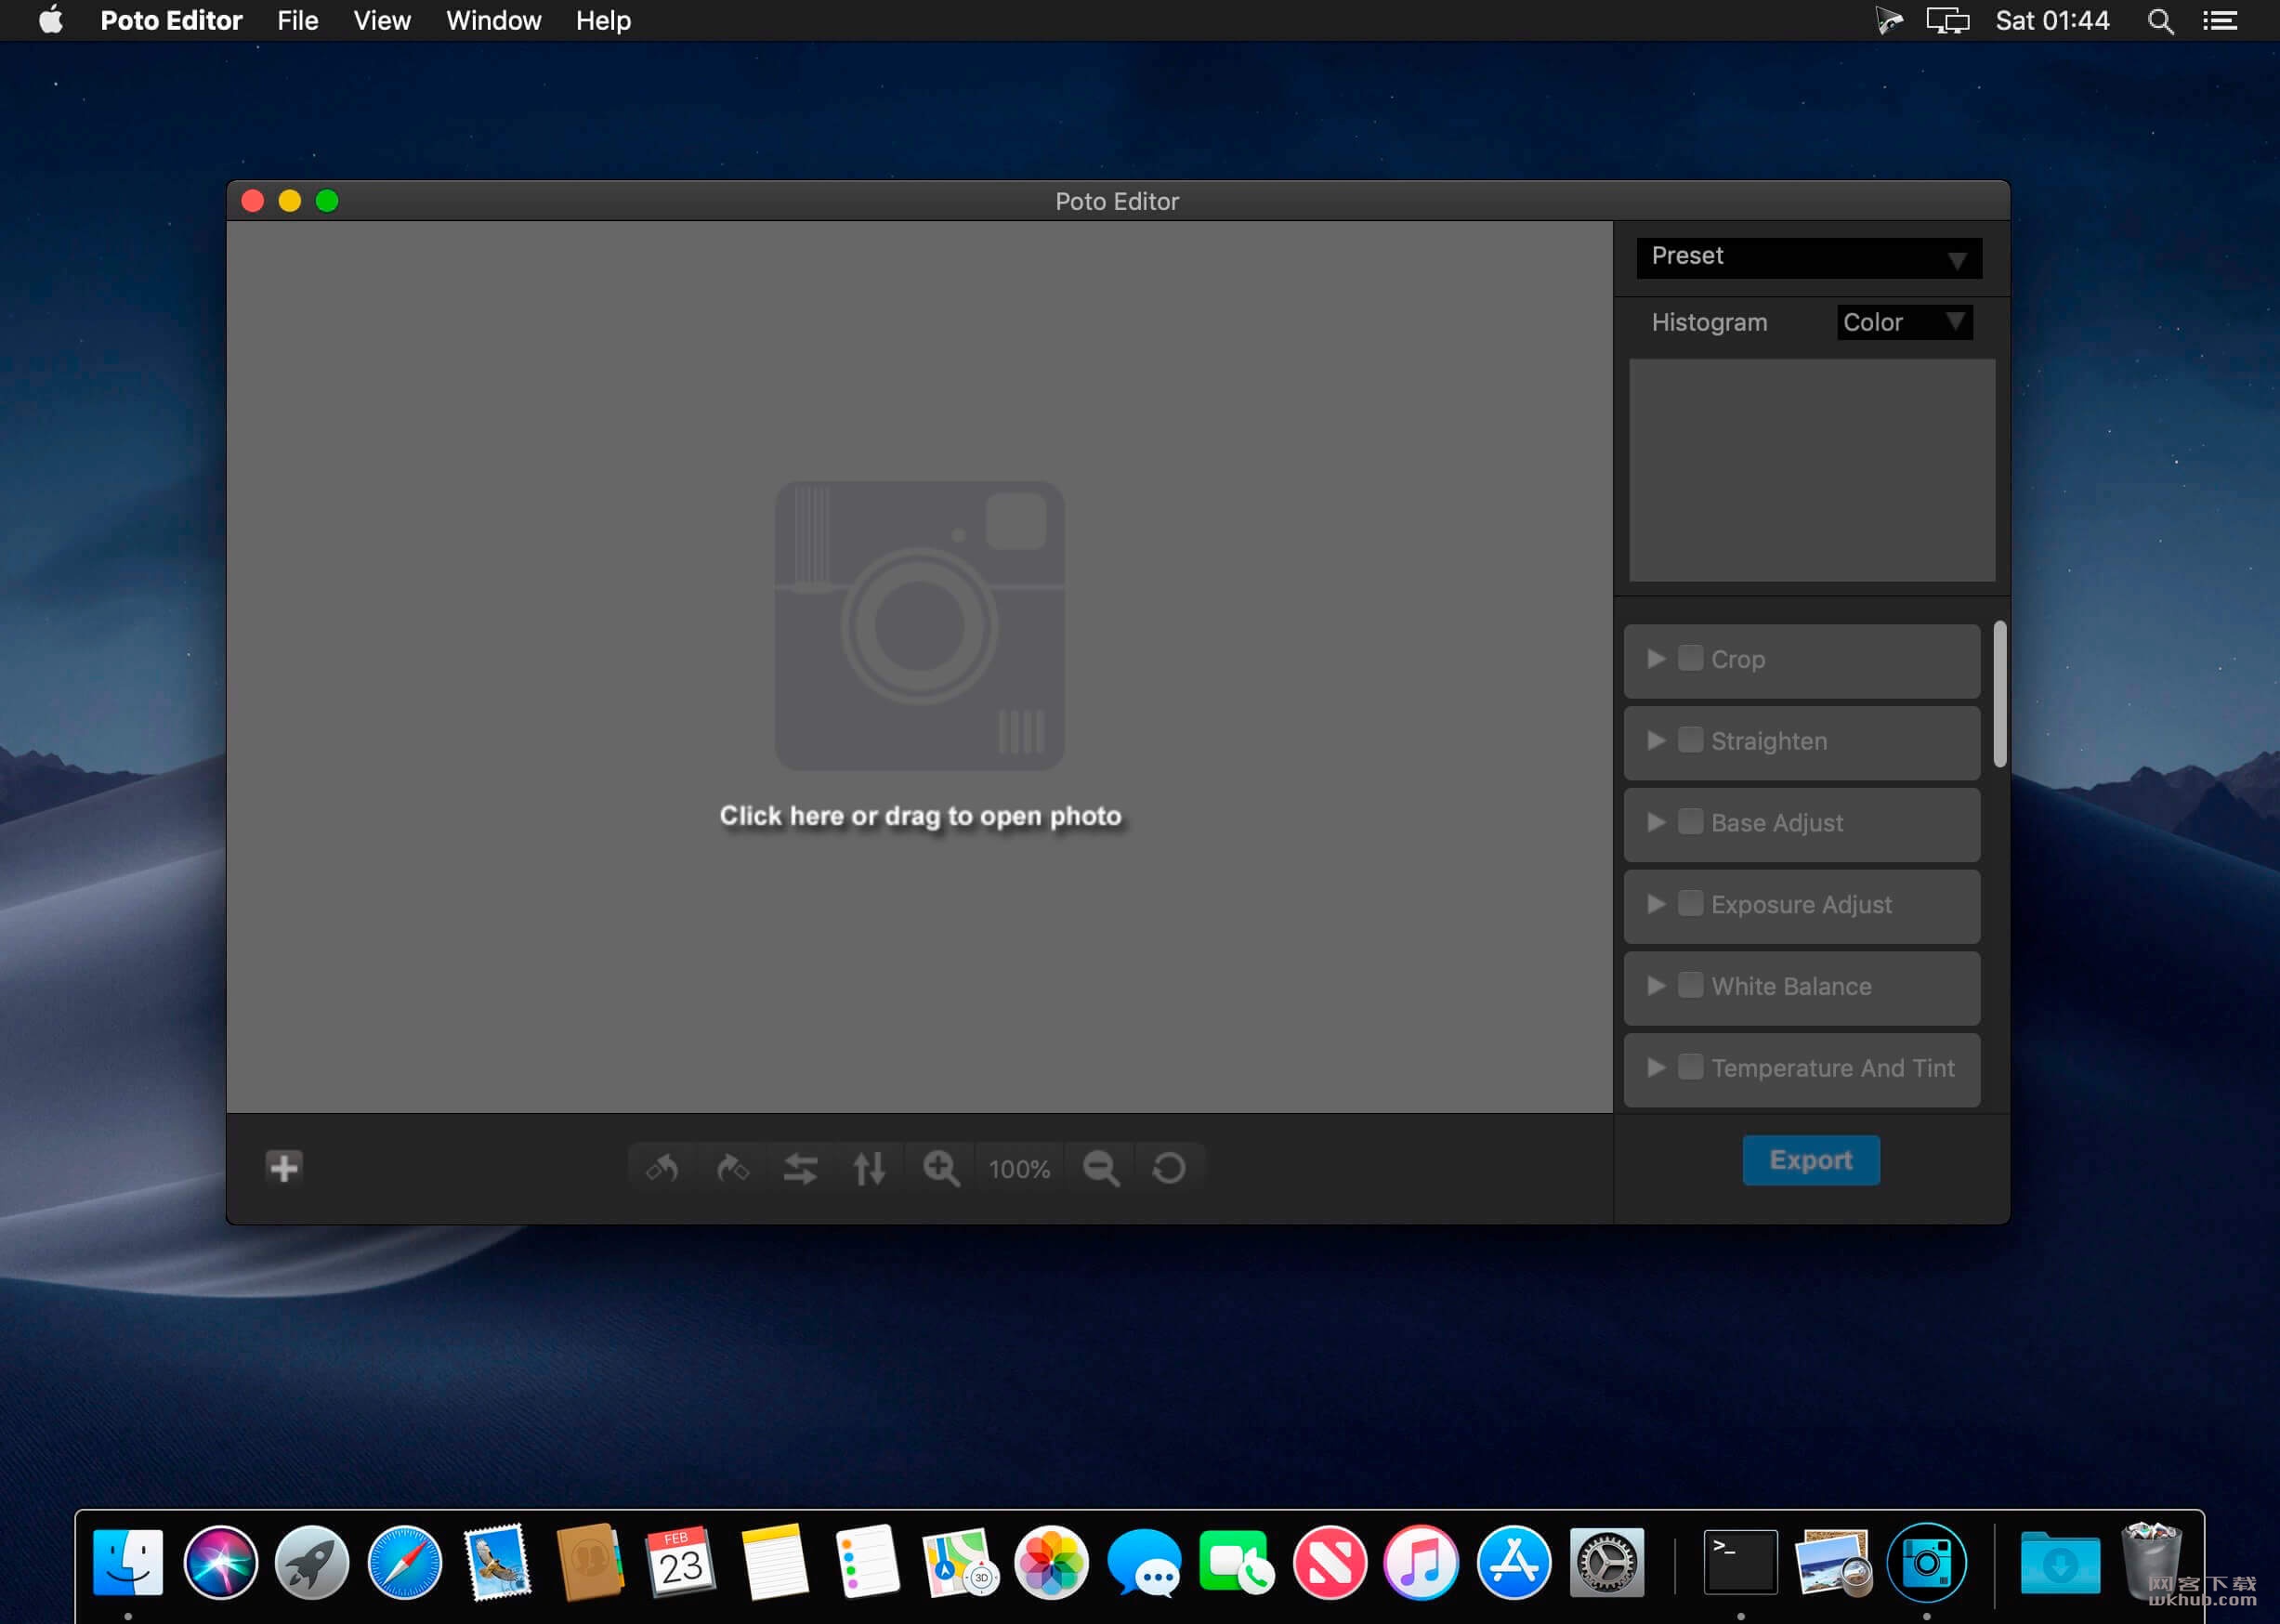2280x1624 pixels.
Task: Open Launchpad rocket icon in Dock
Action: tap(313, 1563)
